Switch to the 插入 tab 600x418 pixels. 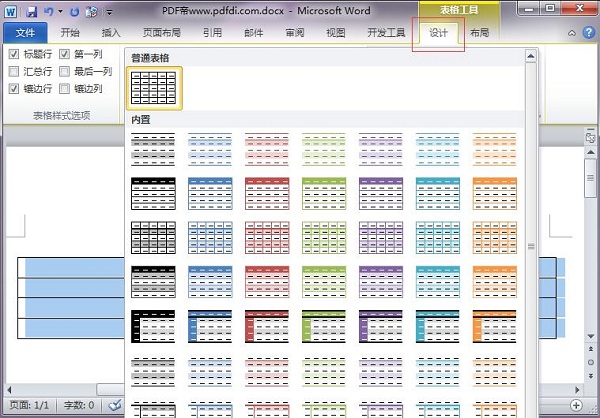(x=111, y=33)
